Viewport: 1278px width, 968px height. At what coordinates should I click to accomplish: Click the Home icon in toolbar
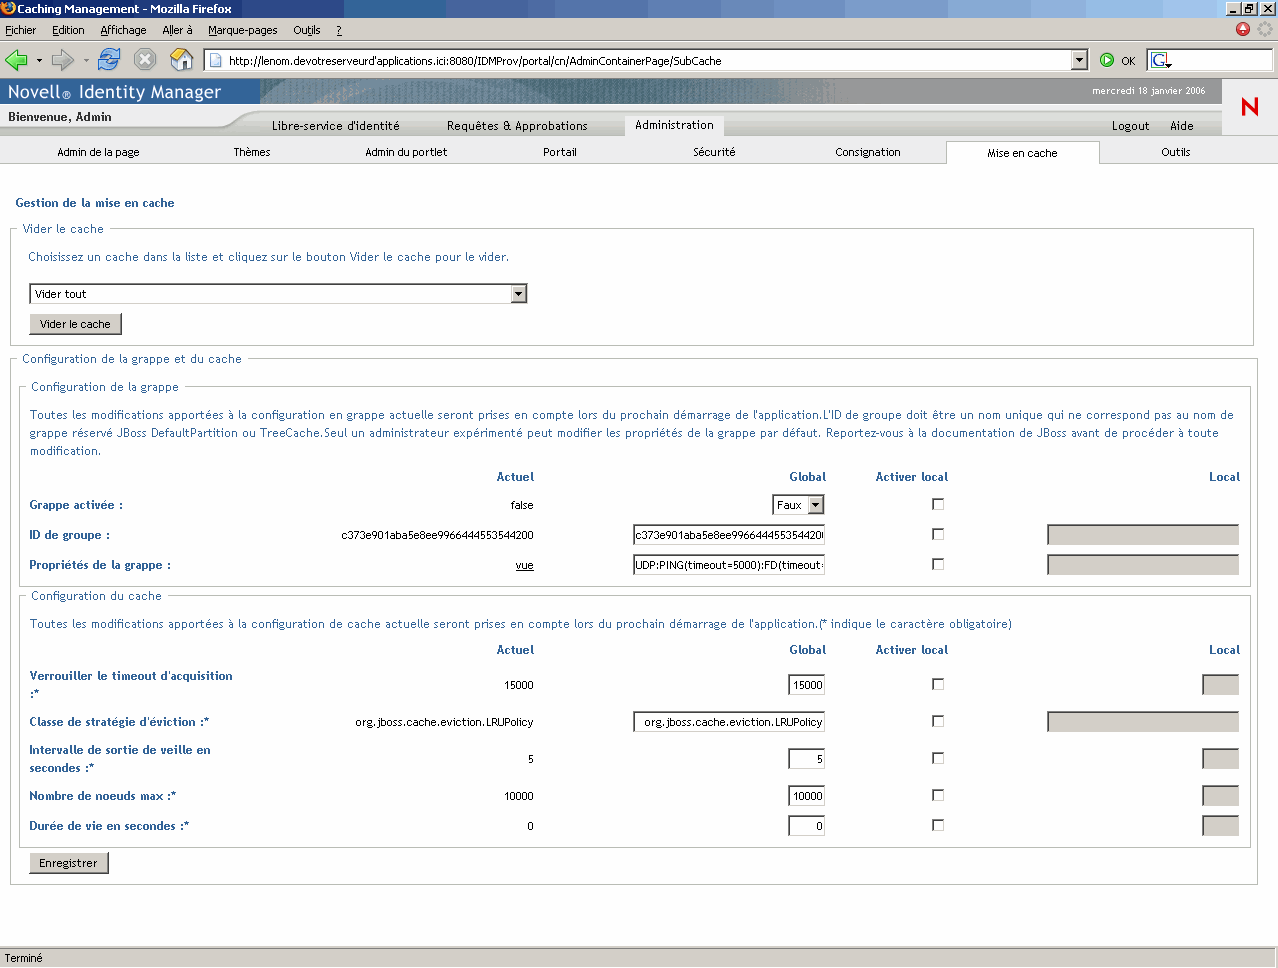pos(181,60)
